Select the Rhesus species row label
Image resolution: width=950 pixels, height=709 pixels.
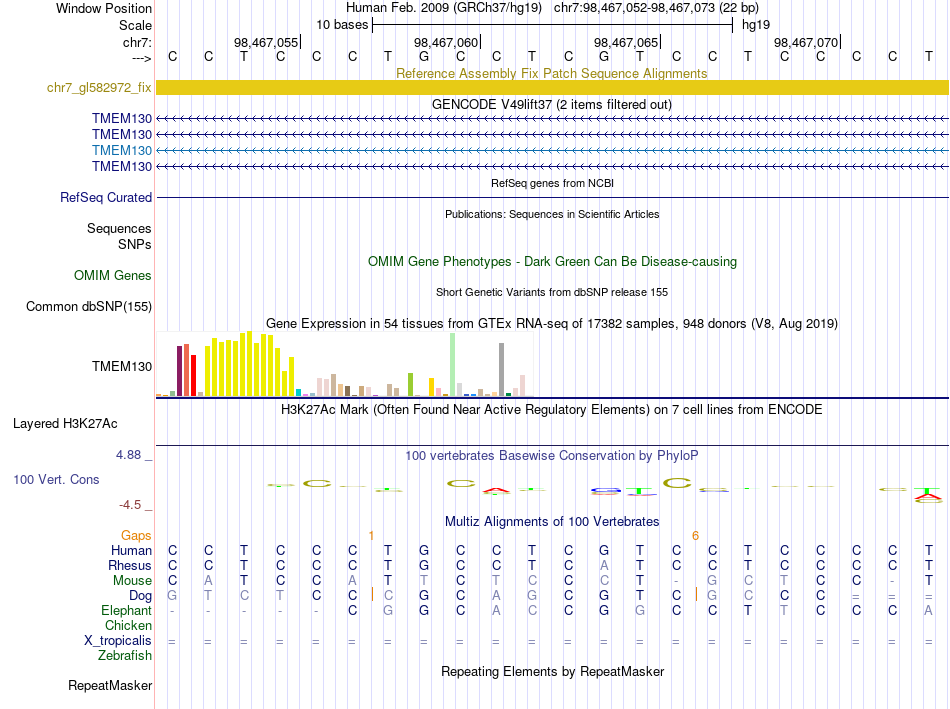[x=130, y=565]
